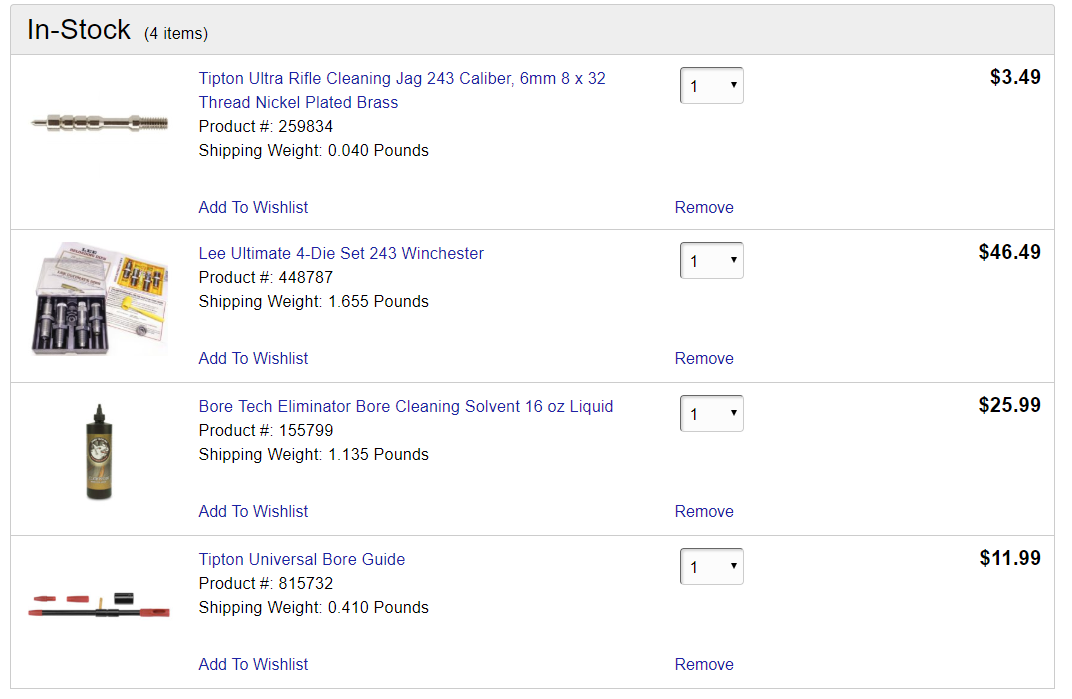
Task: Select Shipping Weight 1.655 Pounds text
Action: 314,302
